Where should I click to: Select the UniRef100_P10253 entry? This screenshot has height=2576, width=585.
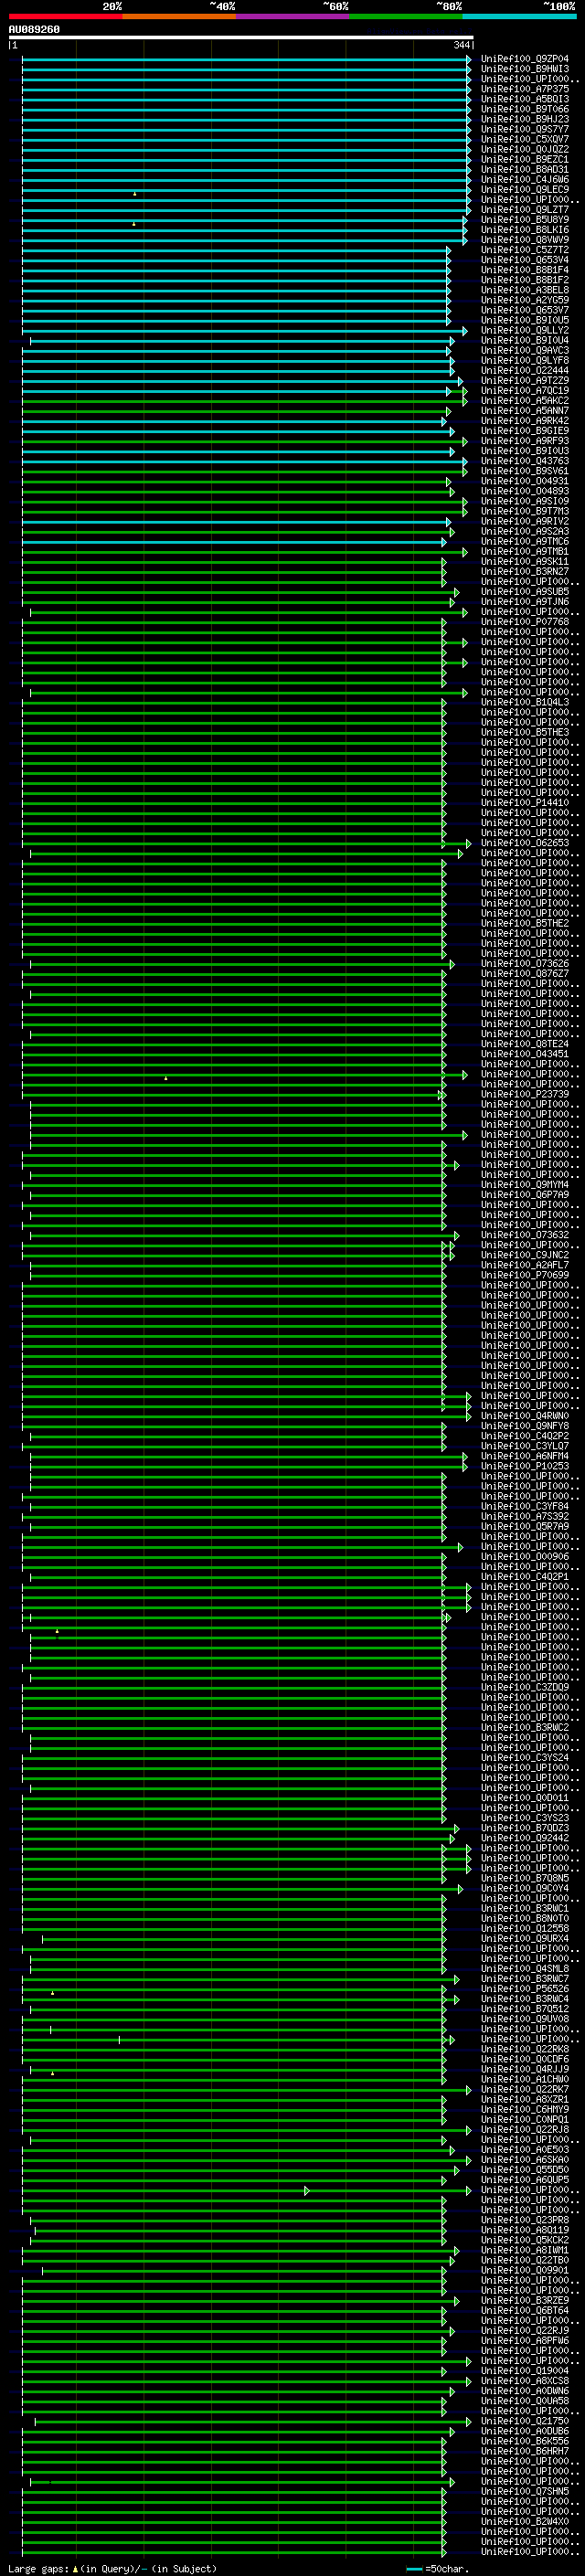[525, 1466]
